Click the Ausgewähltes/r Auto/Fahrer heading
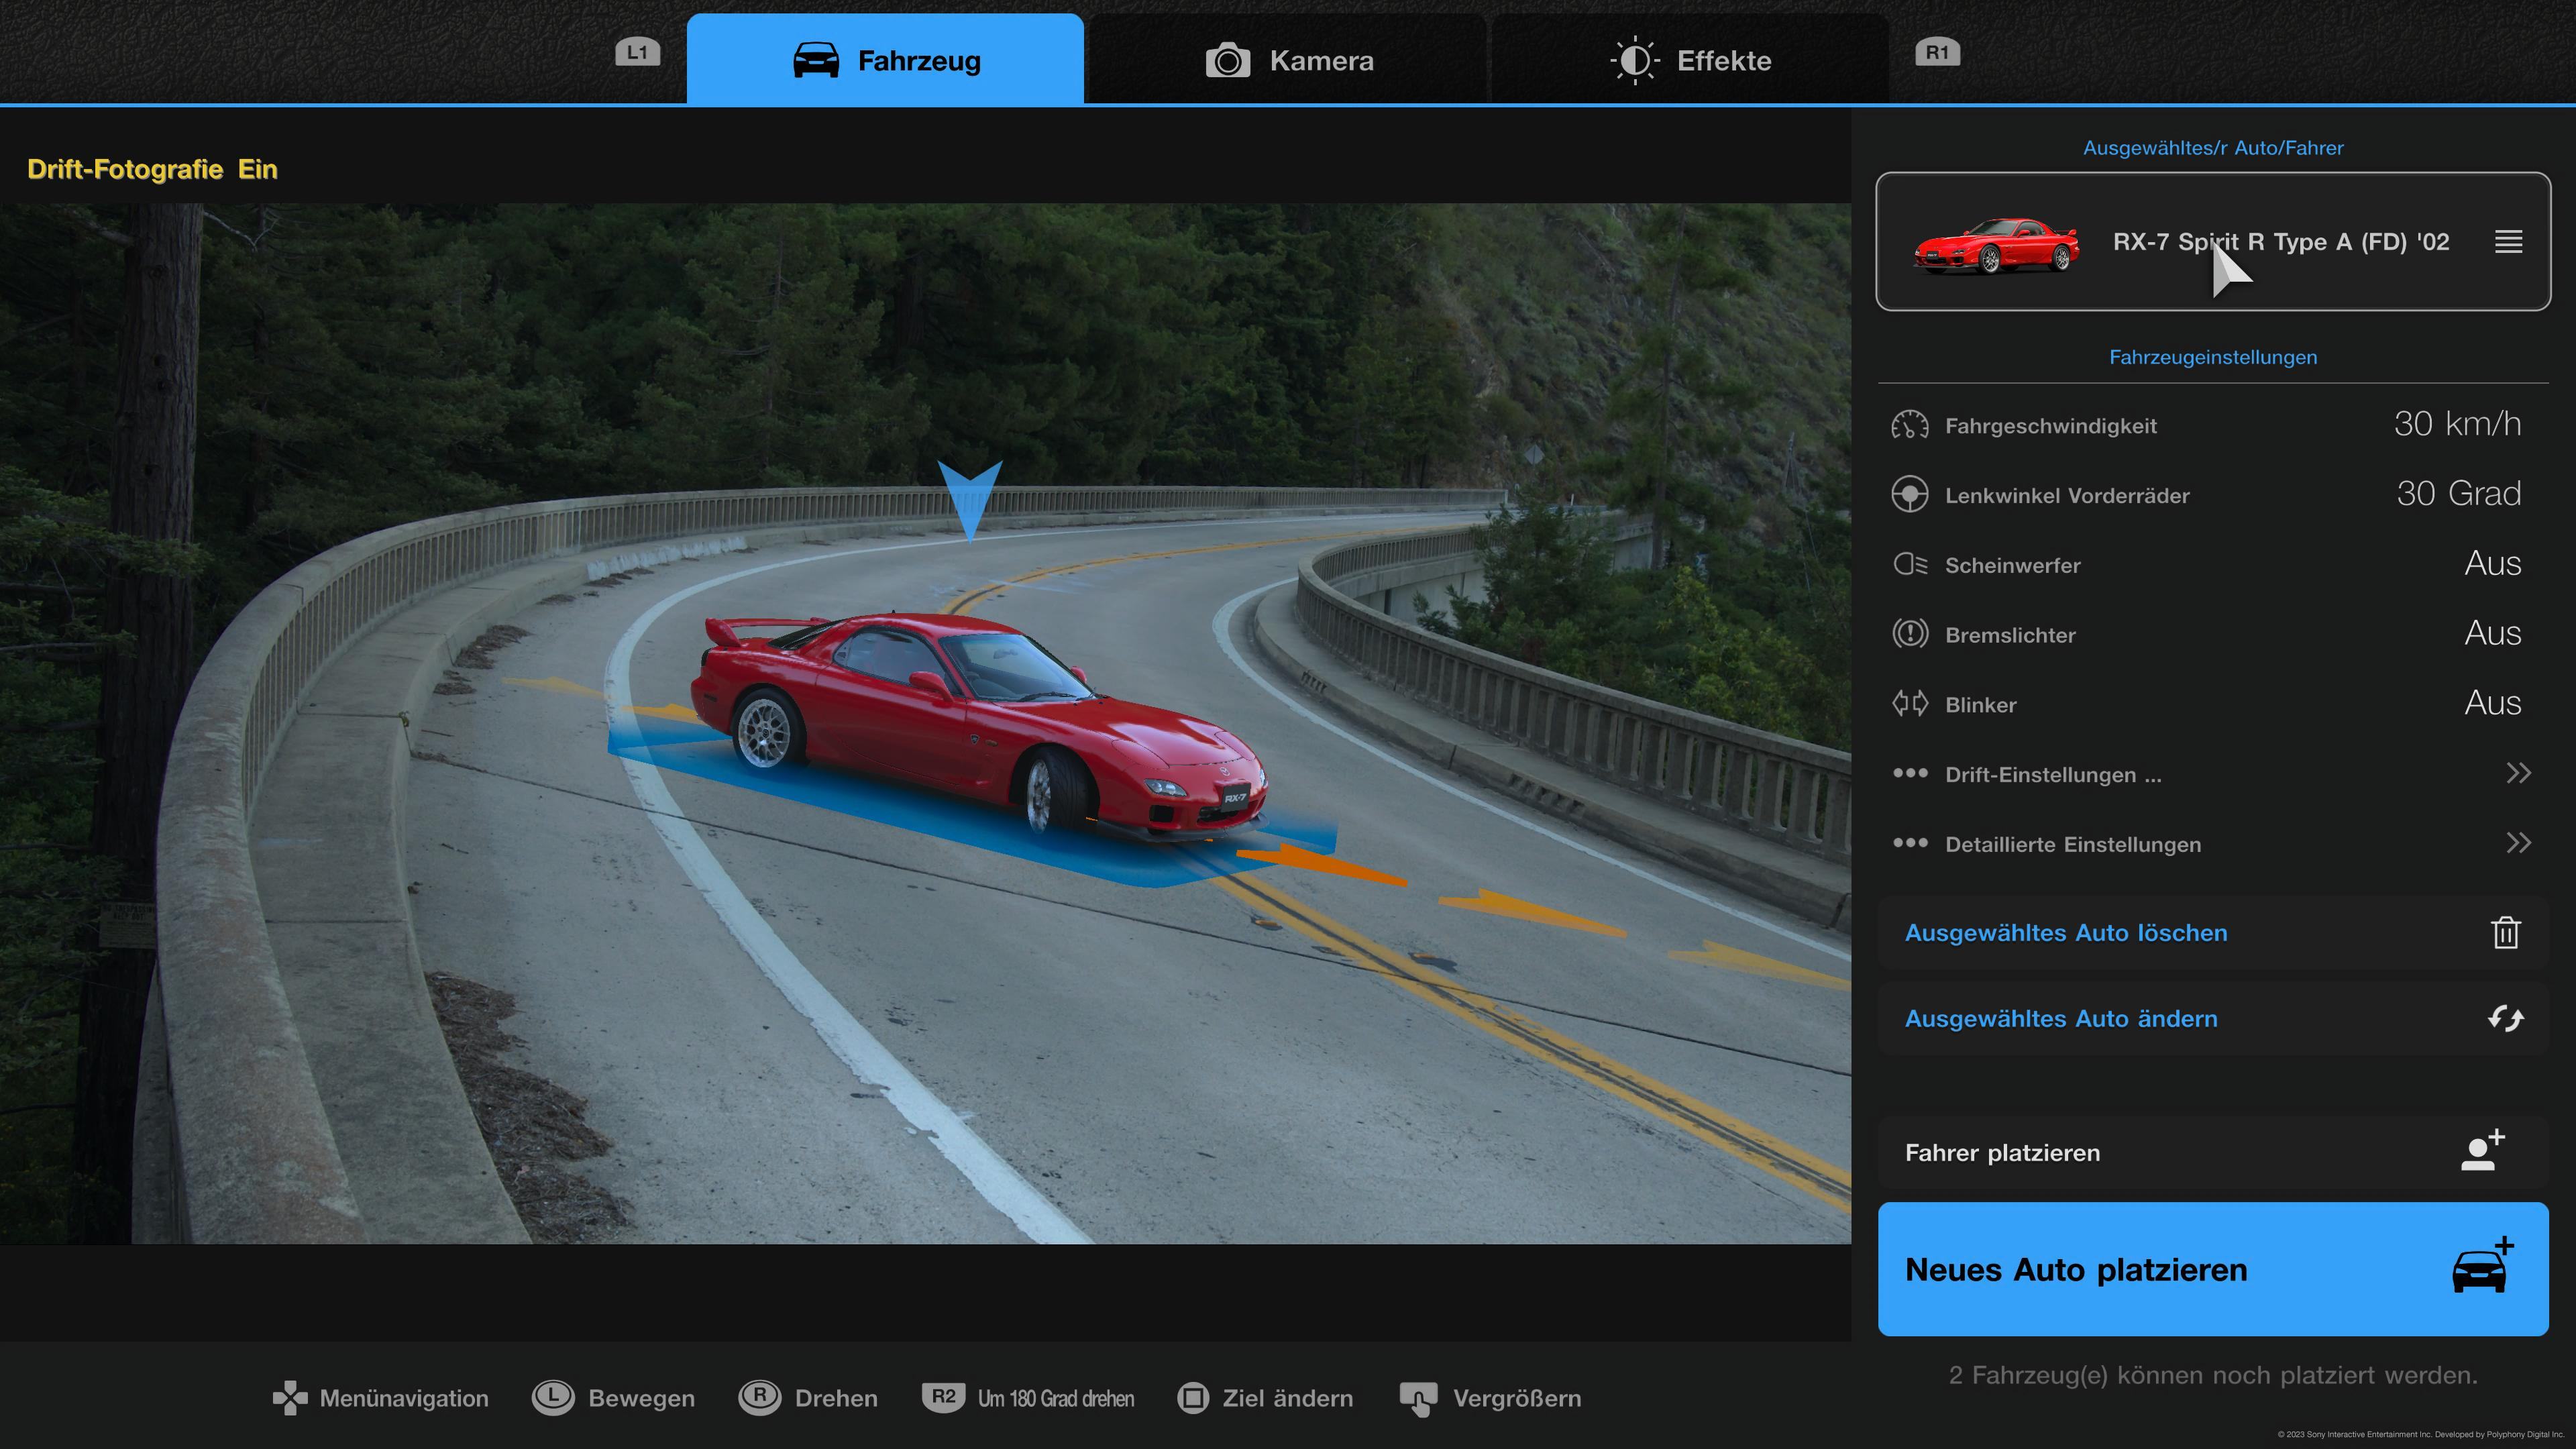 2213,148
